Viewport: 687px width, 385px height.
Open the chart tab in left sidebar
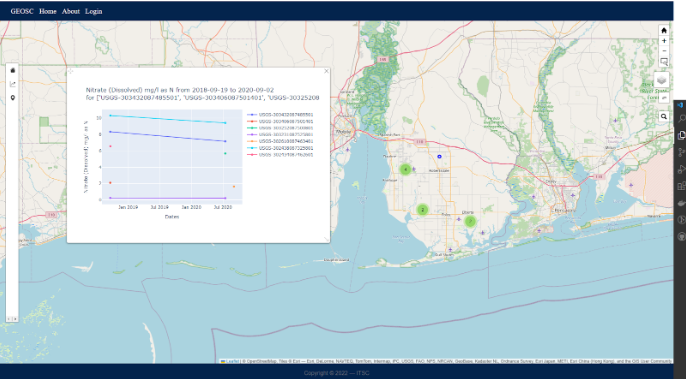(13, 84)
